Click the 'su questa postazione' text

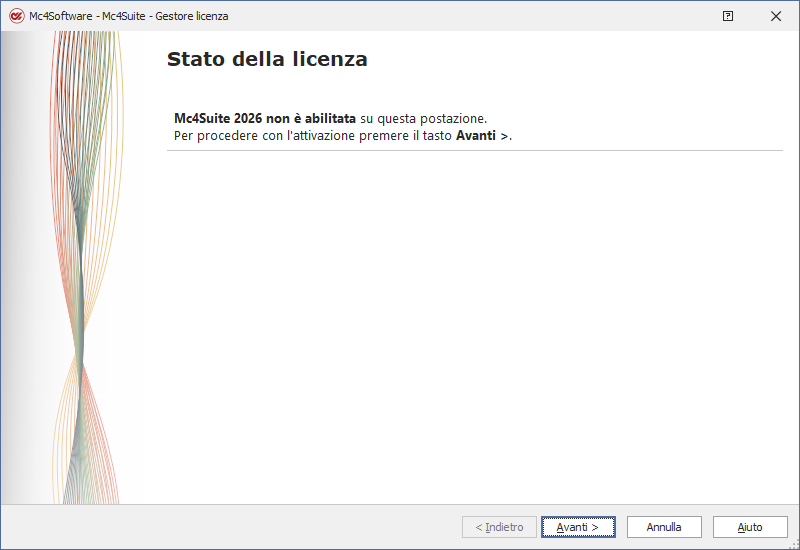click(x=422, y=118)
